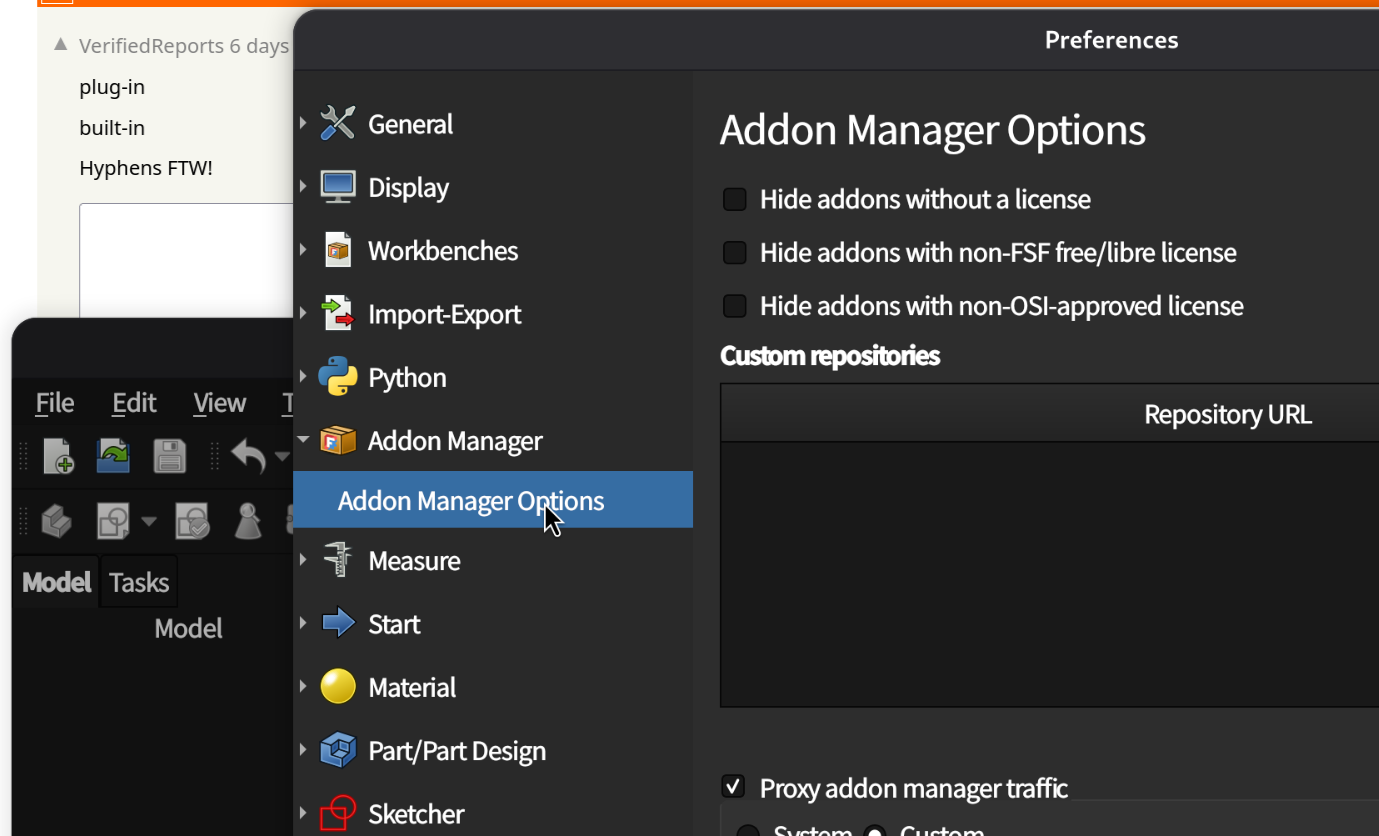The width and height of the screenshot is (1379, 836).
Task: Click the New document icon
Action: tap(59, 457)
